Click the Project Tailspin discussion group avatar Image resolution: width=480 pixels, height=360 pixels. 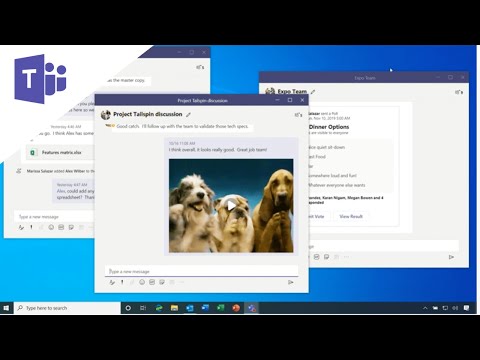[x=106, y=115]
